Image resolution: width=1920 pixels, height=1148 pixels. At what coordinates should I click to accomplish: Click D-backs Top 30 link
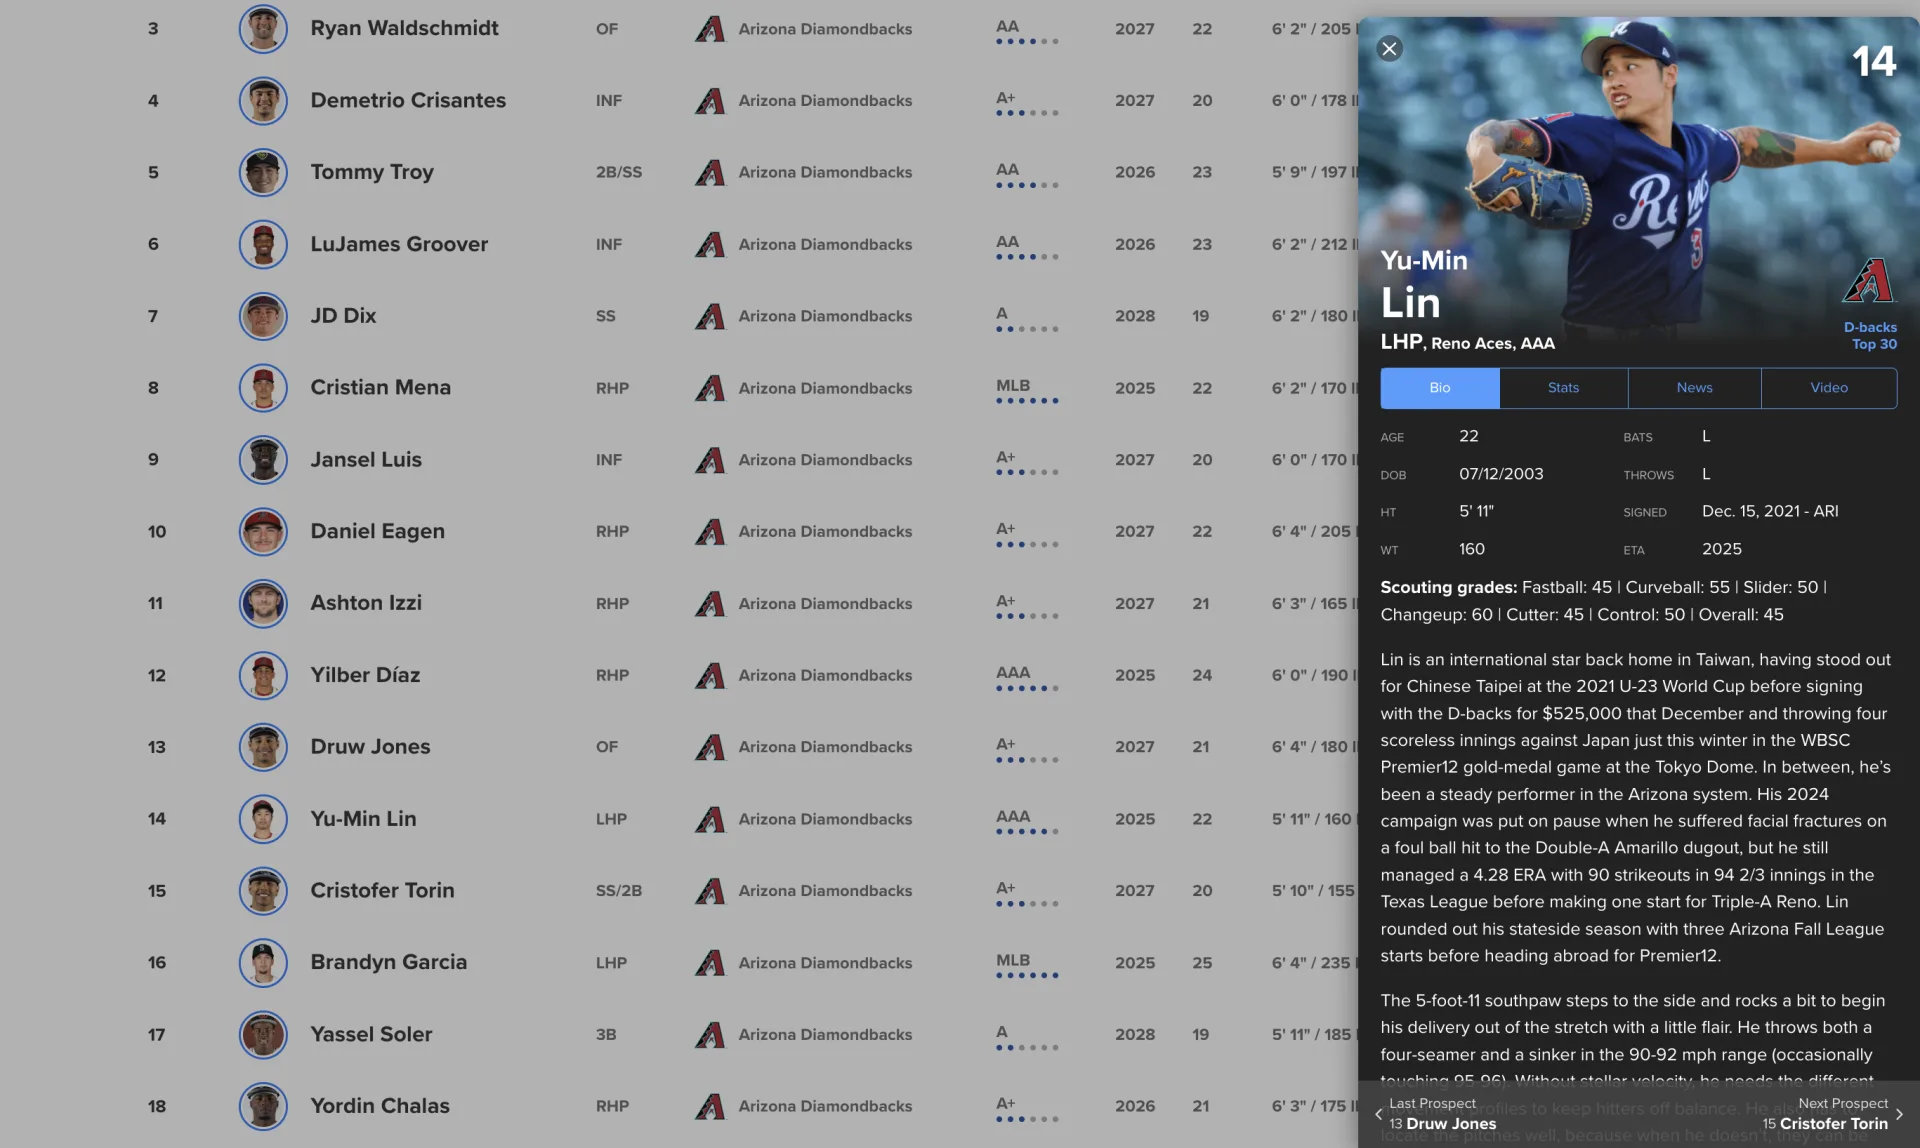(x=1869, y=336)
